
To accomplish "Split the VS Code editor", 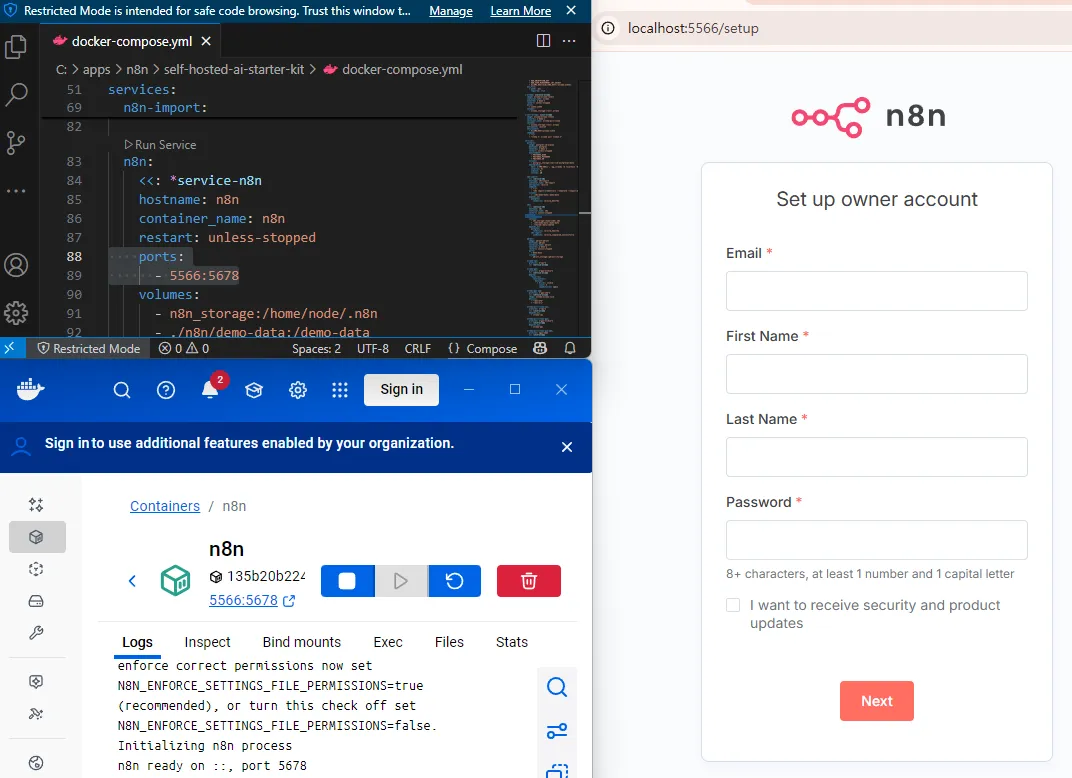I will [x=544, y=41].
